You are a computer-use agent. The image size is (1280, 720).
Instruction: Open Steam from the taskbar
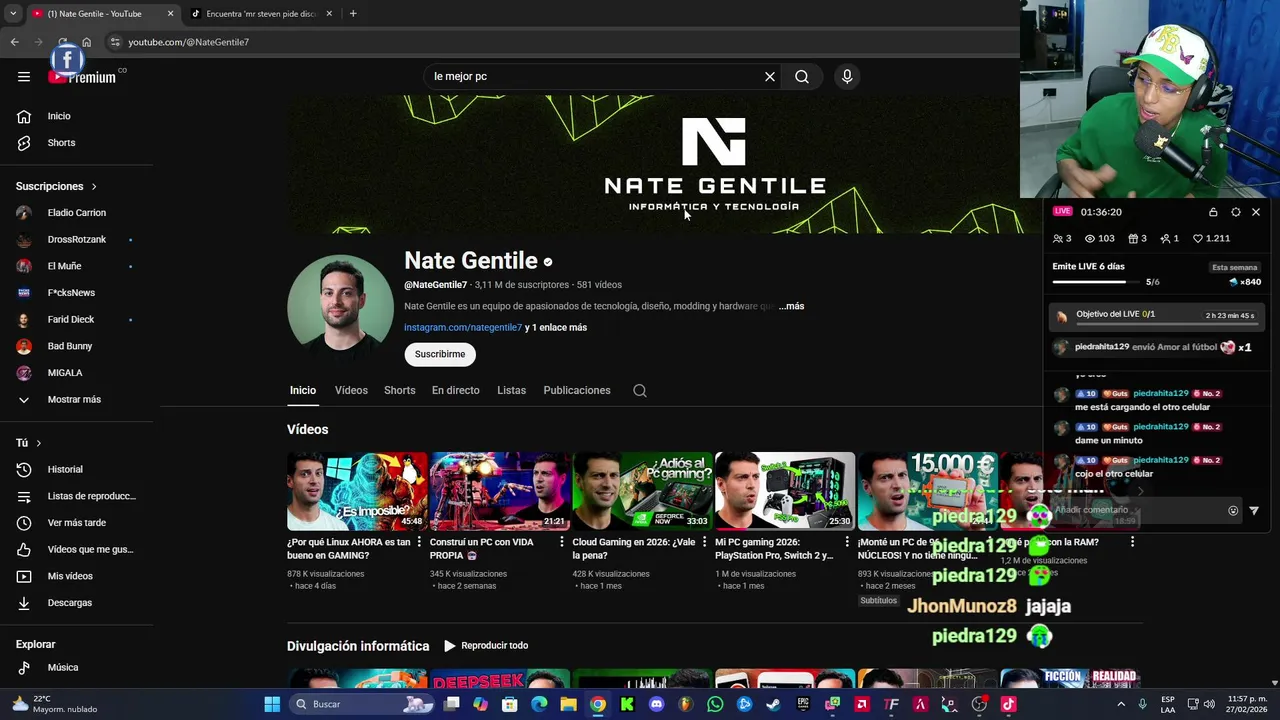(x=773, y=704)
